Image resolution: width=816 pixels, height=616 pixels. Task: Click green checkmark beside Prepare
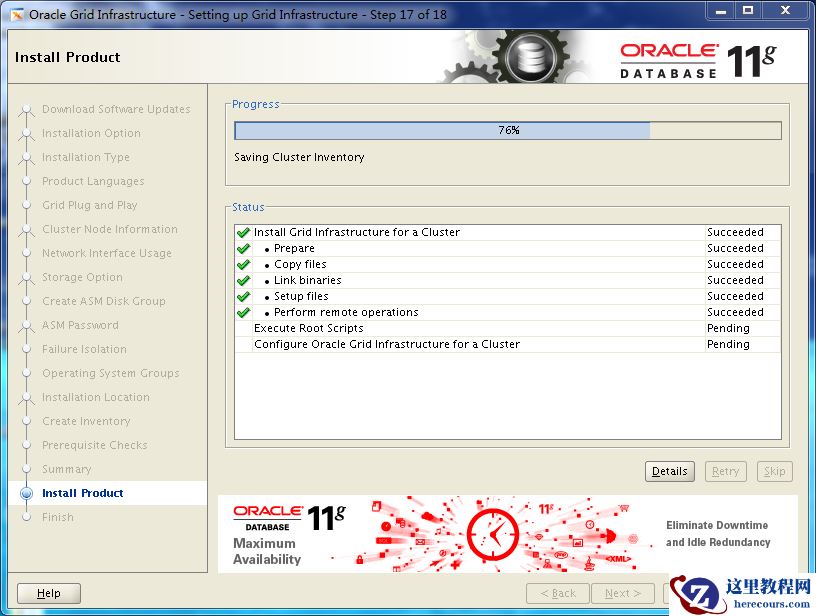(x=243, y=249)
